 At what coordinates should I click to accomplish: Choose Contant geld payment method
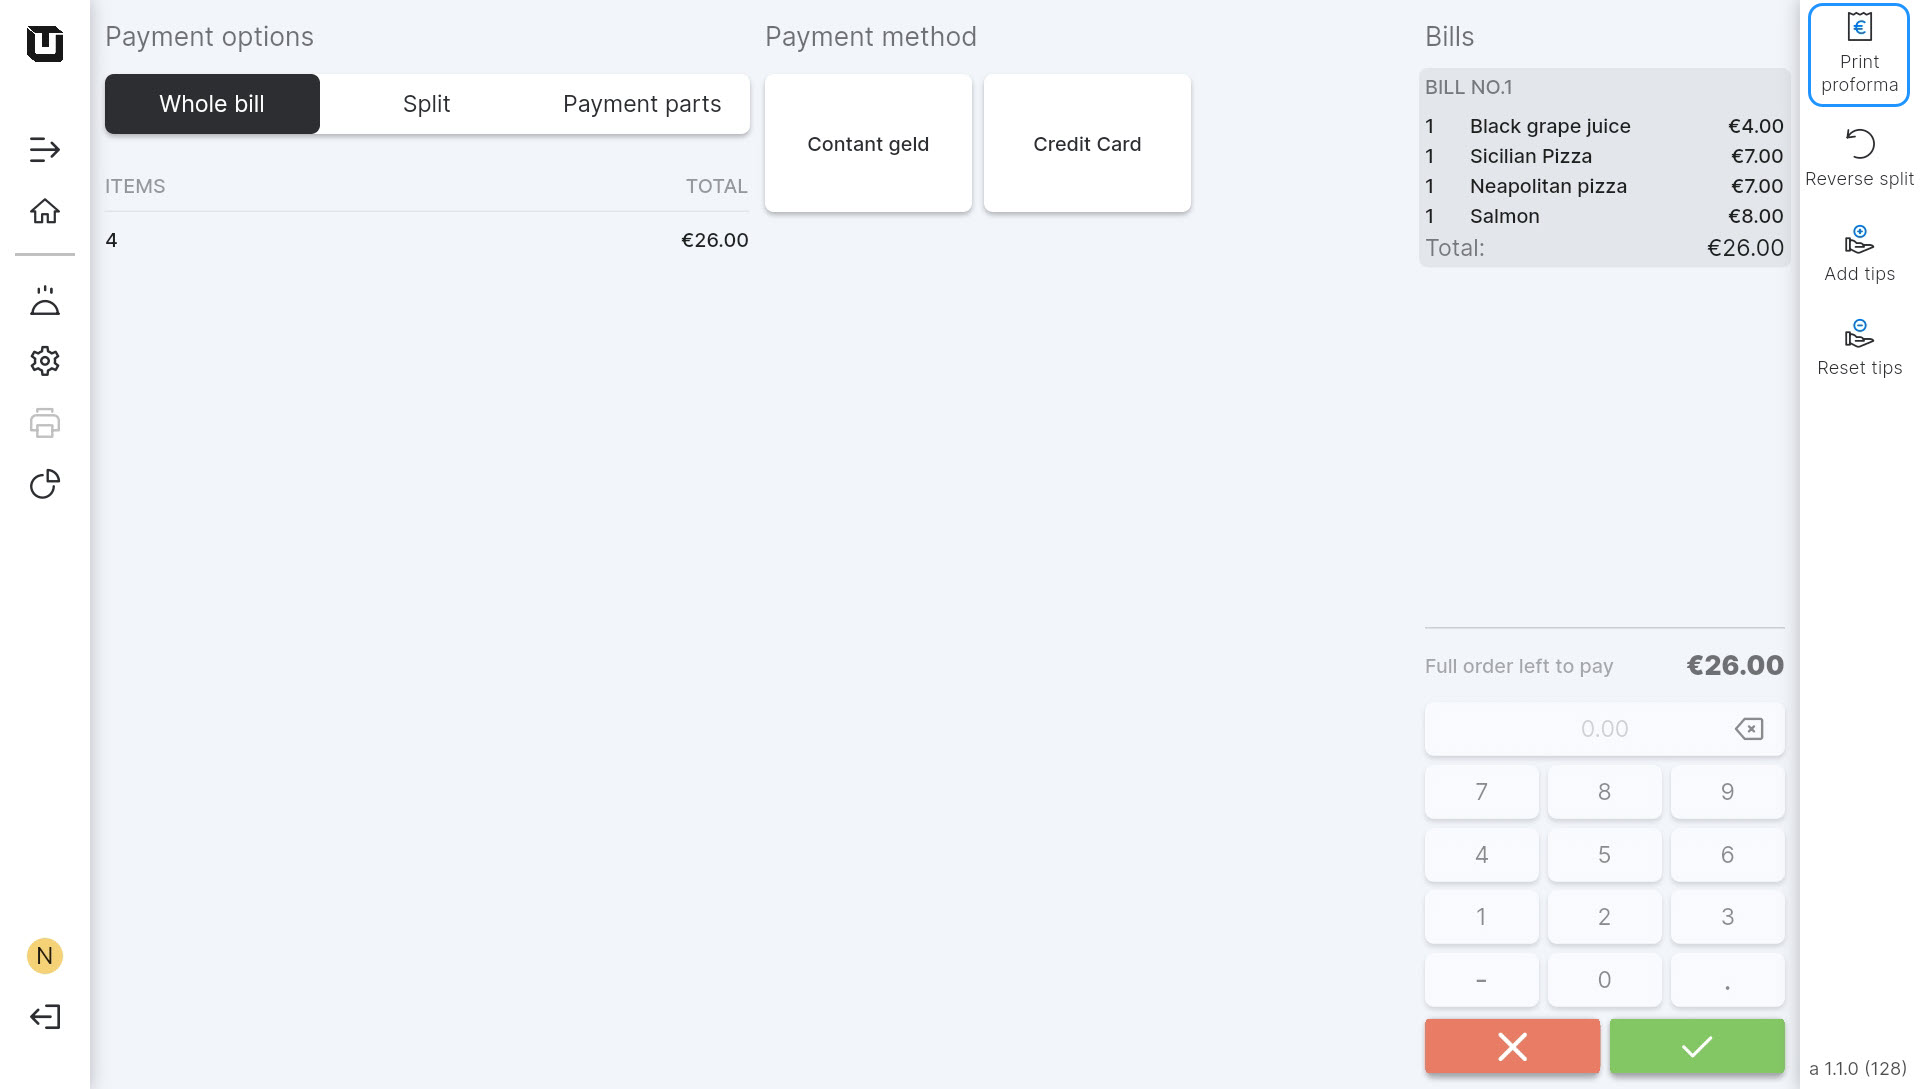pyautogui.click(x=868, y=144)
